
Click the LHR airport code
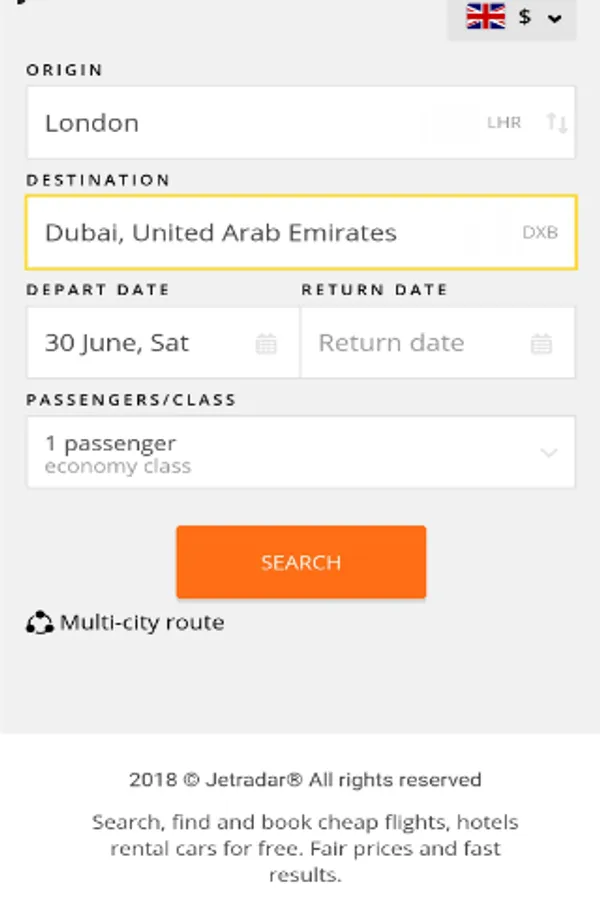504,123
